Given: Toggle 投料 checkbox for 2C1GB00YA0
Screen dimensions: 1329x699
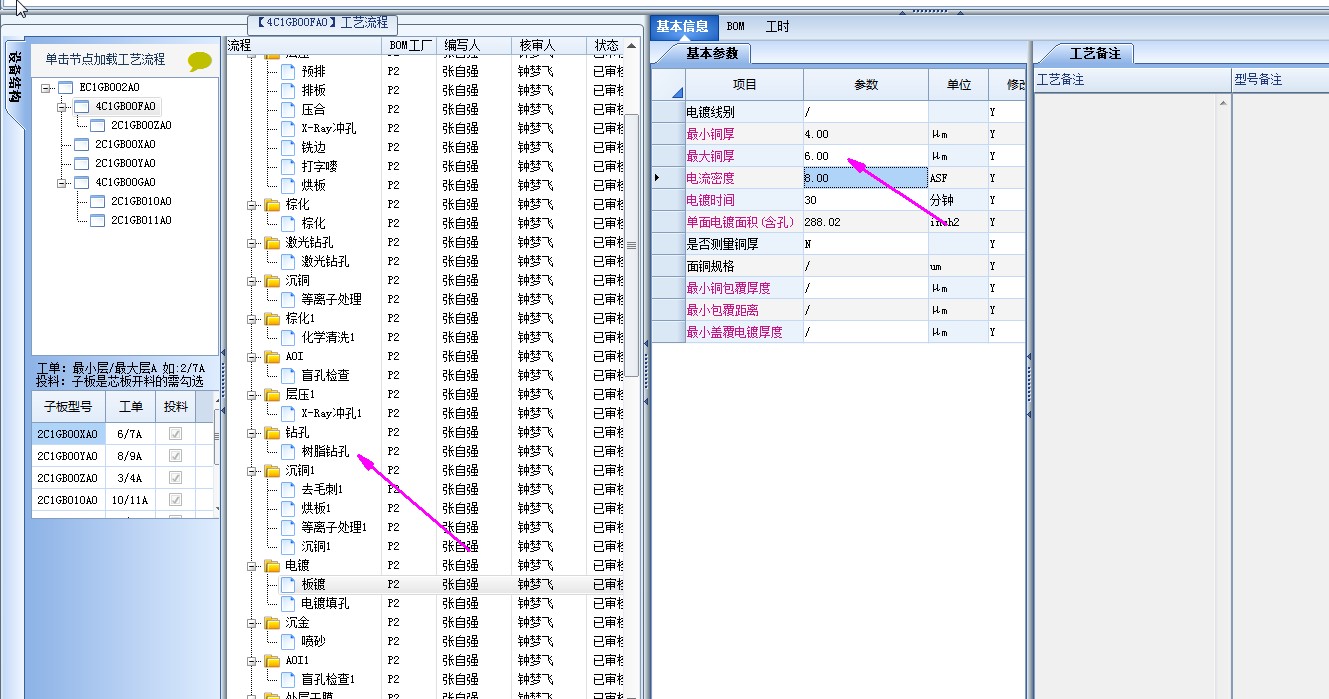Looking at the screenshot, I should [x=176, y=456].
